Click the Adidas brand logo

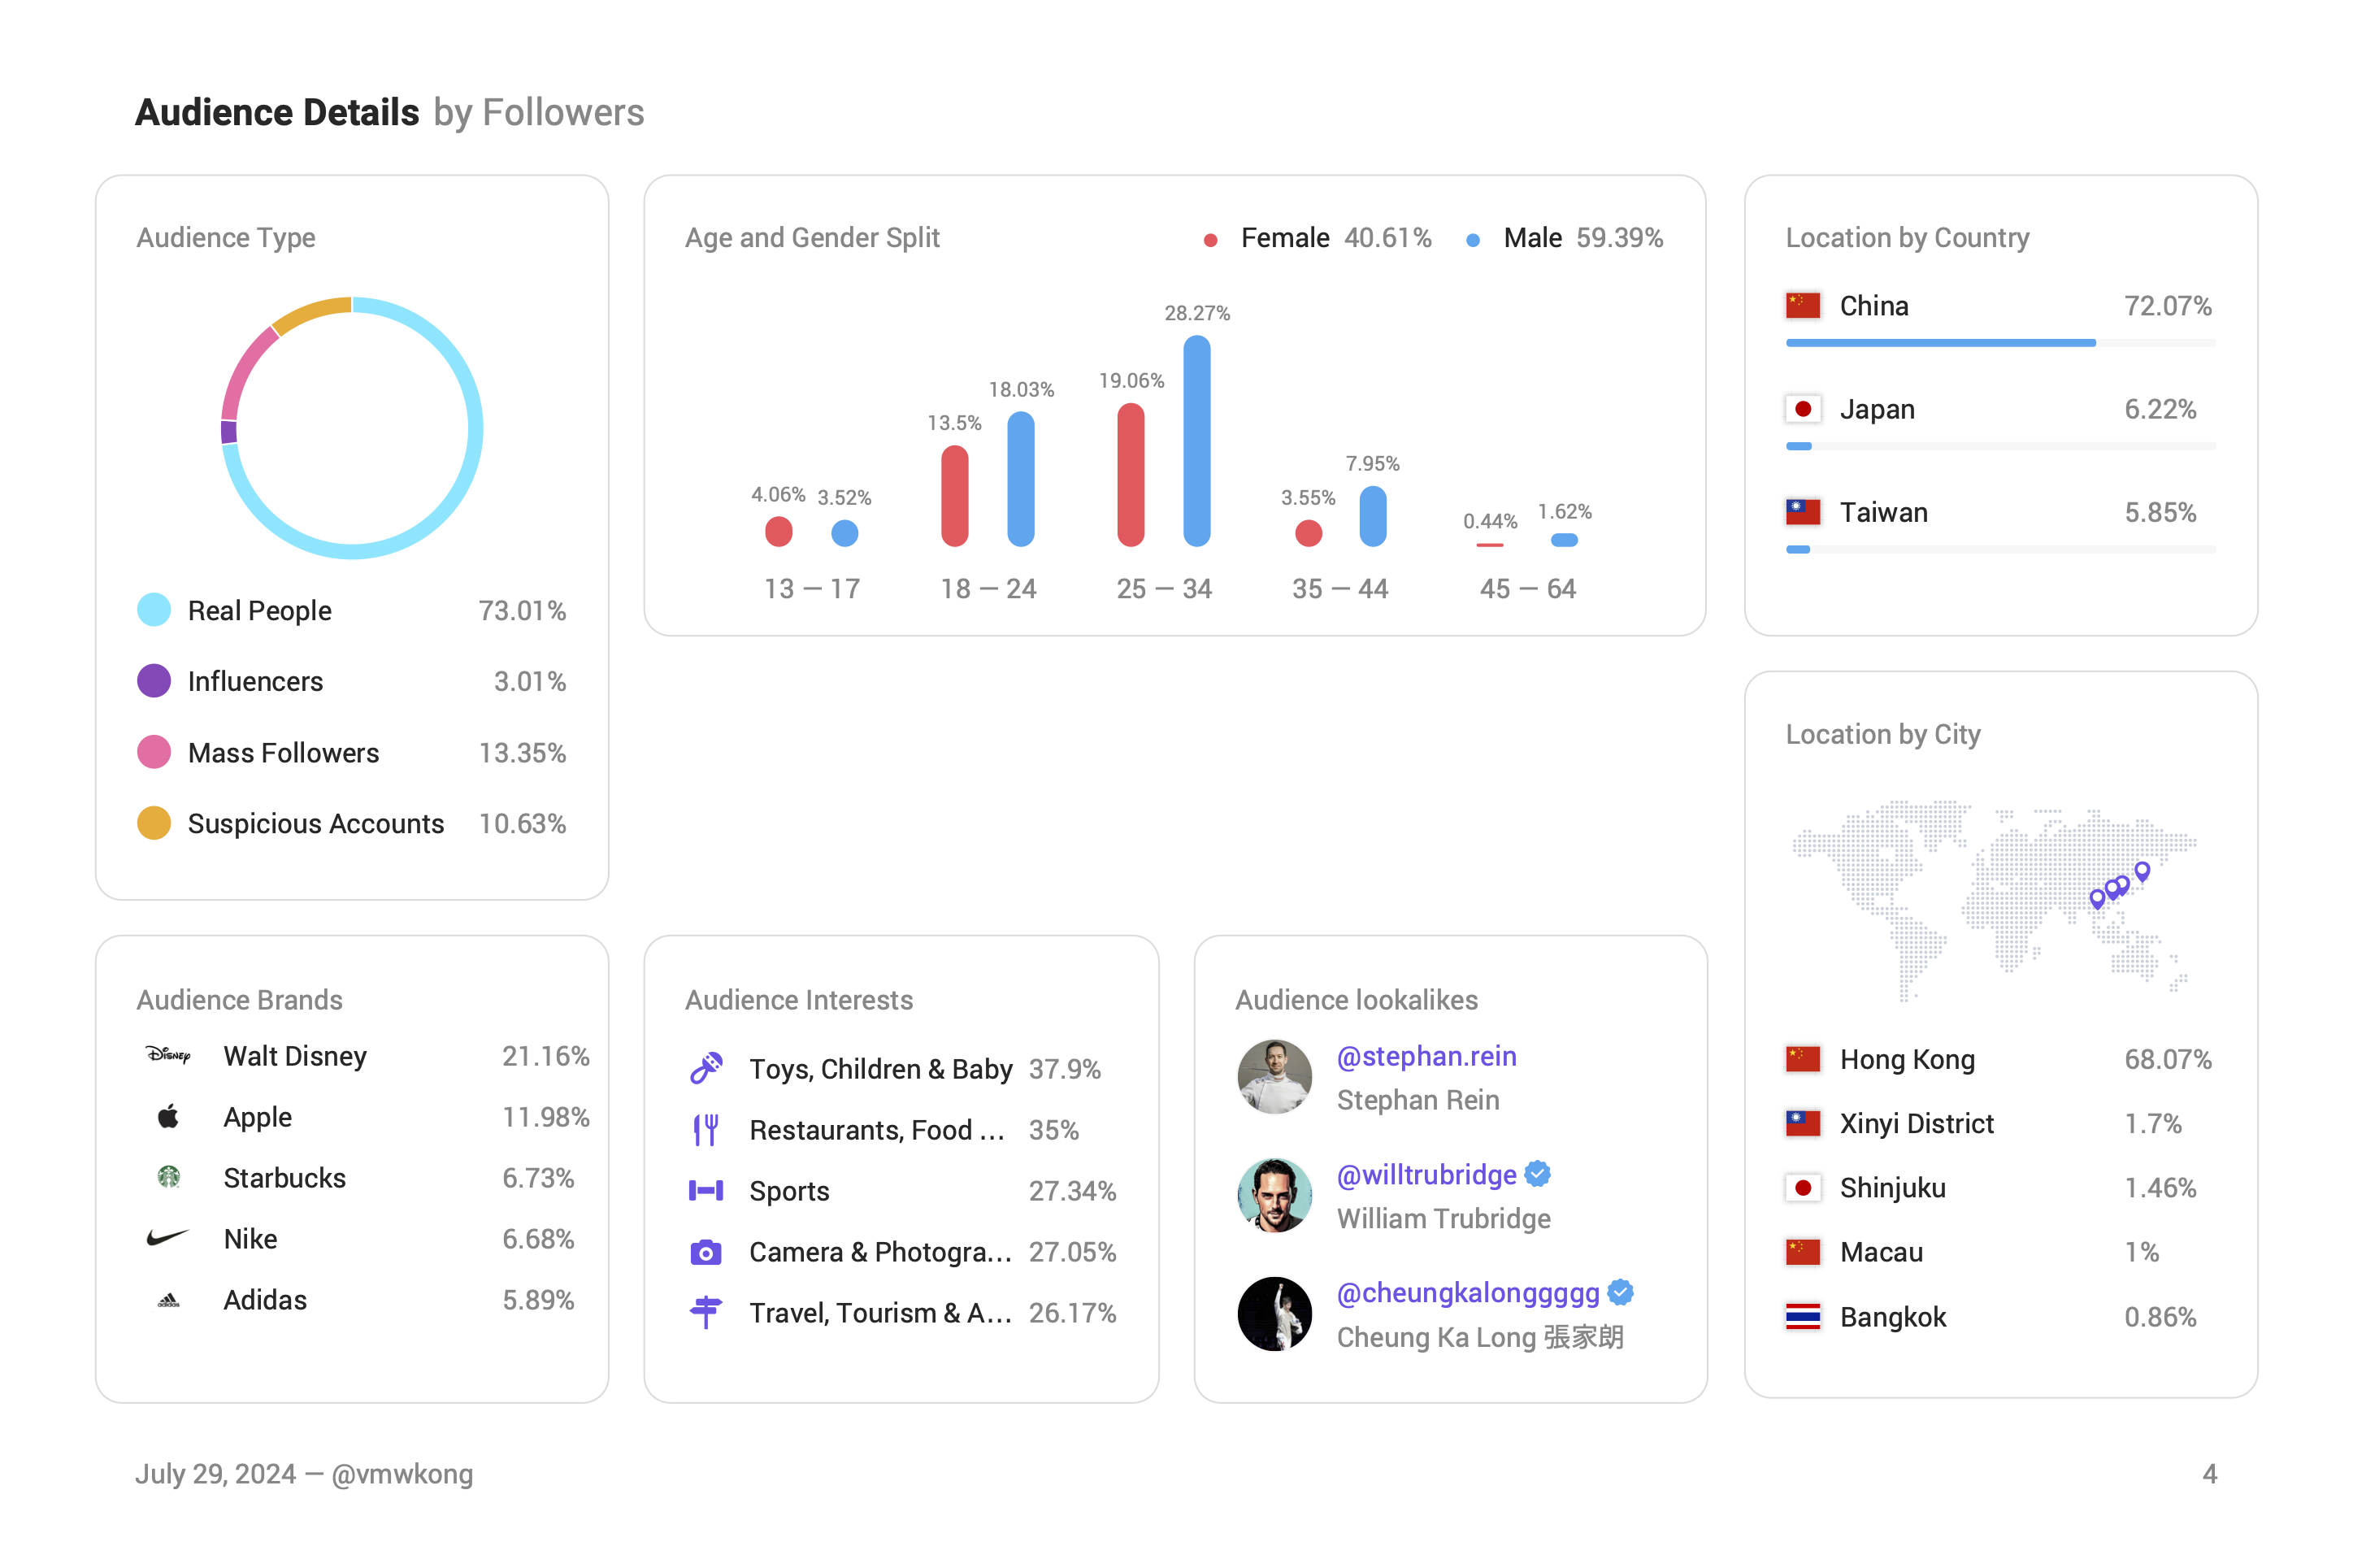click(168, 1300)
